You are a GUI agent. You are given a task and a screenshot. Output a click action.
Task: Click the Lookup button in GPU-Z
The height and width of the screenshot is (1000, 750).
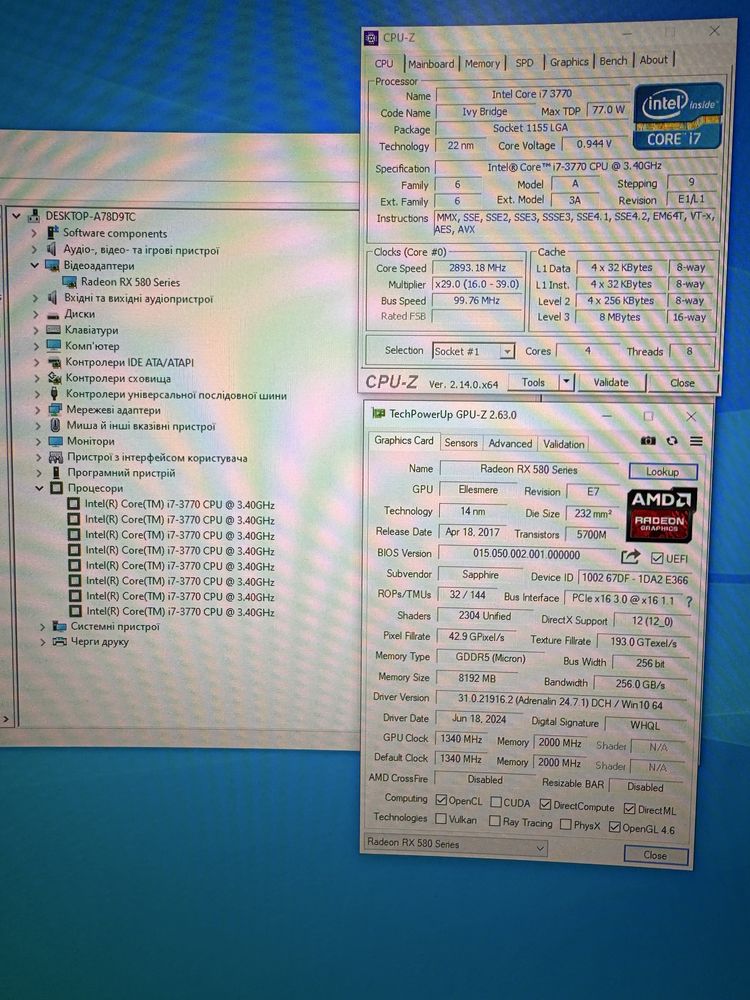[663, 471]
